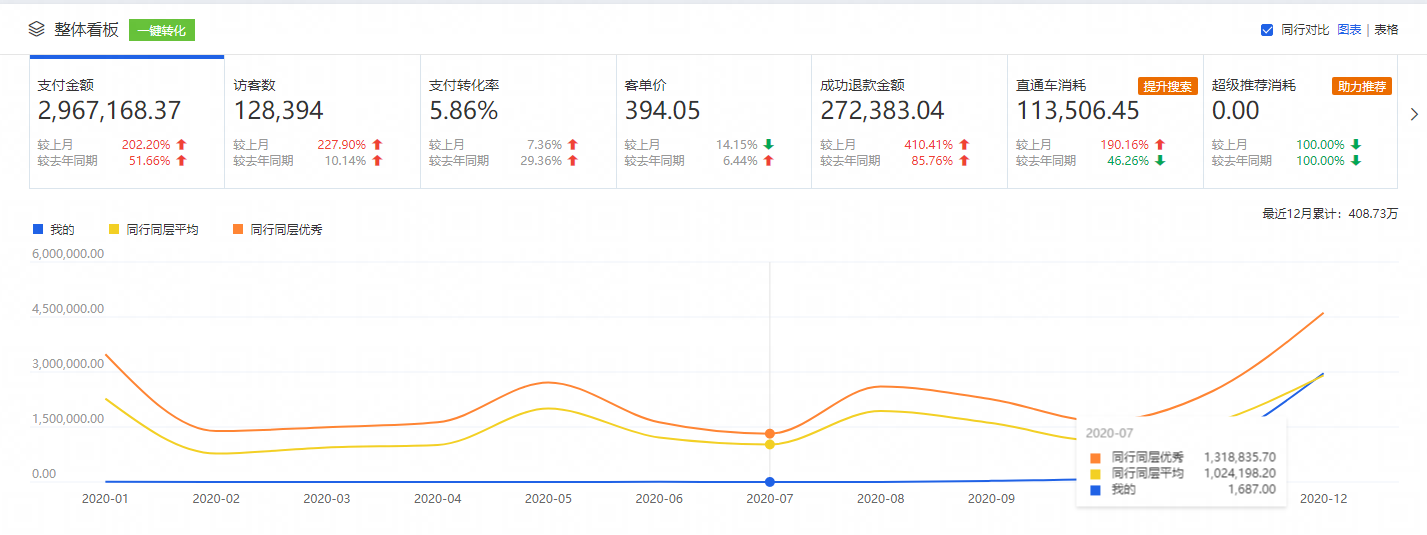Click tooltip value 1,318,835.70
Screen dimensions: 1427x535
1239,457
